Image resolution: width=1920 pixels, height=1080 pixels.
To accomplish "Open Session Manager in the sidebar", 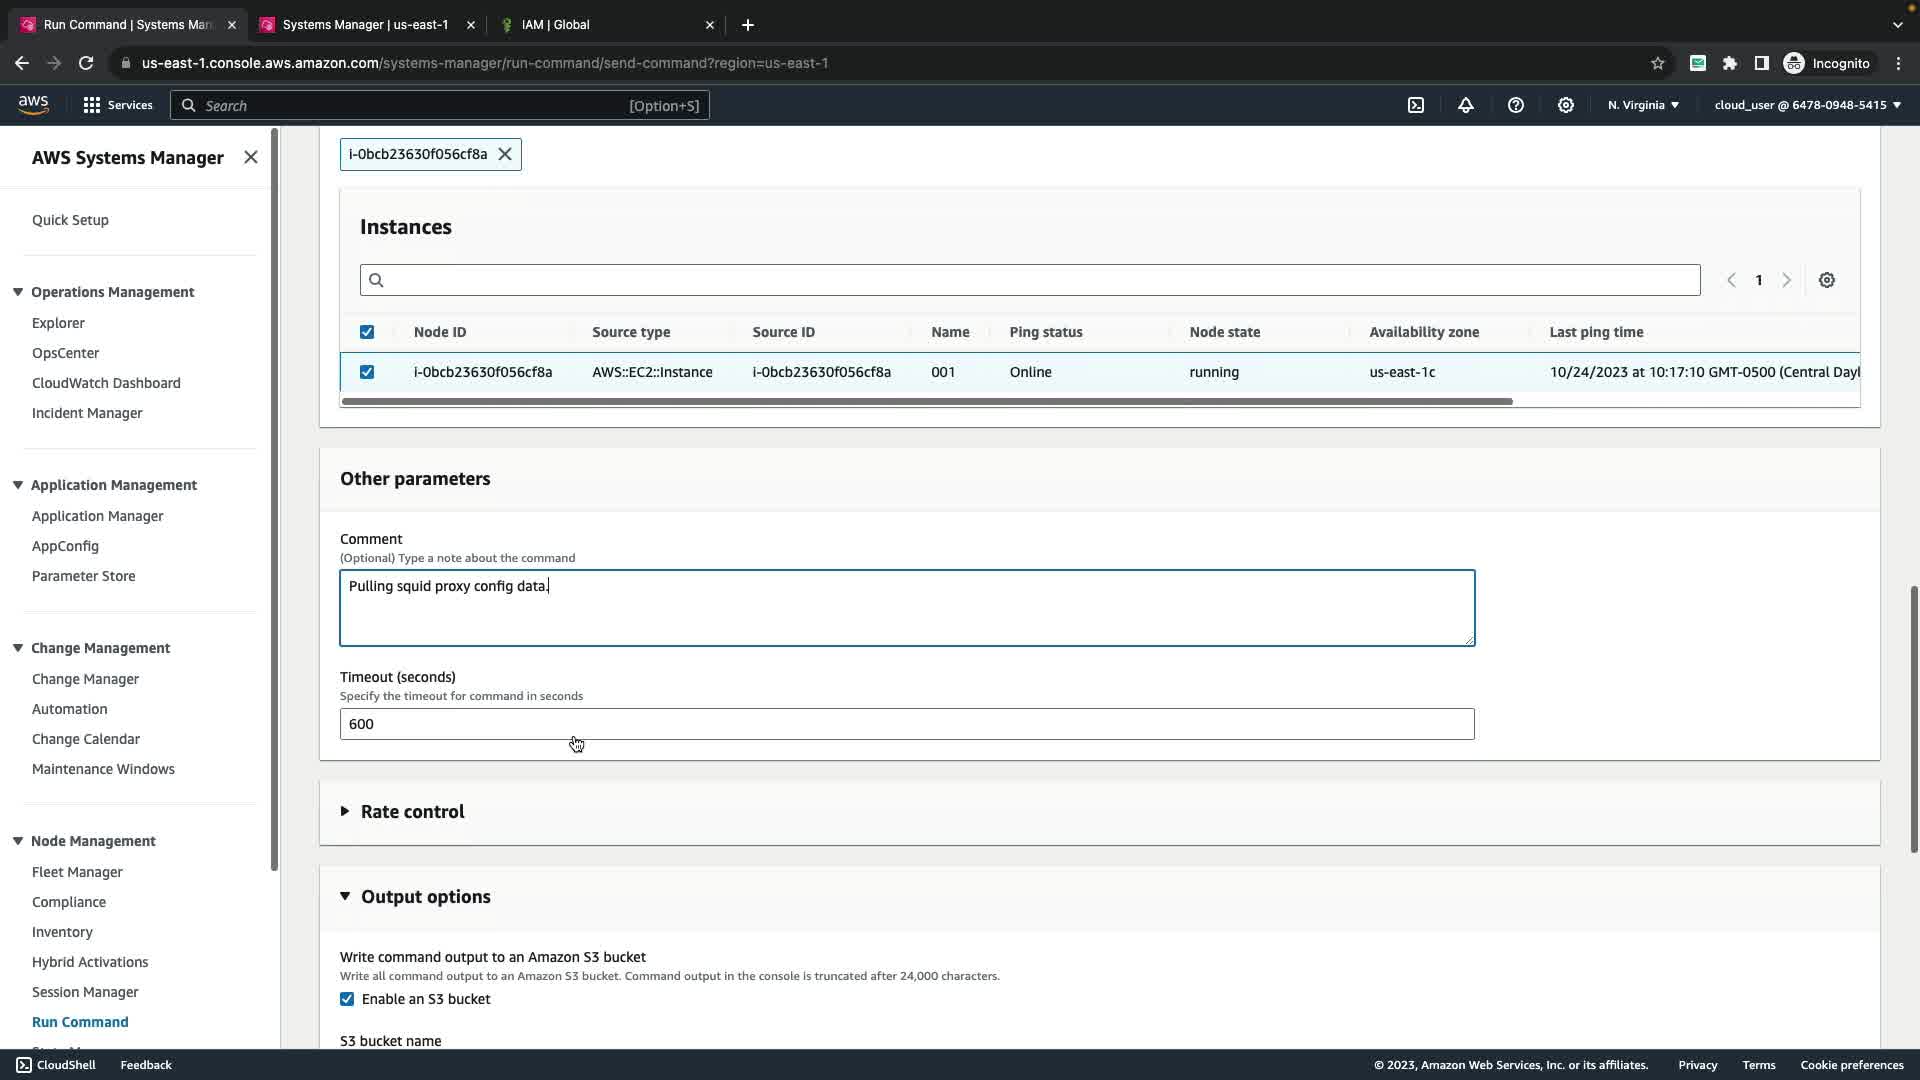I will [x=85, y=992].
